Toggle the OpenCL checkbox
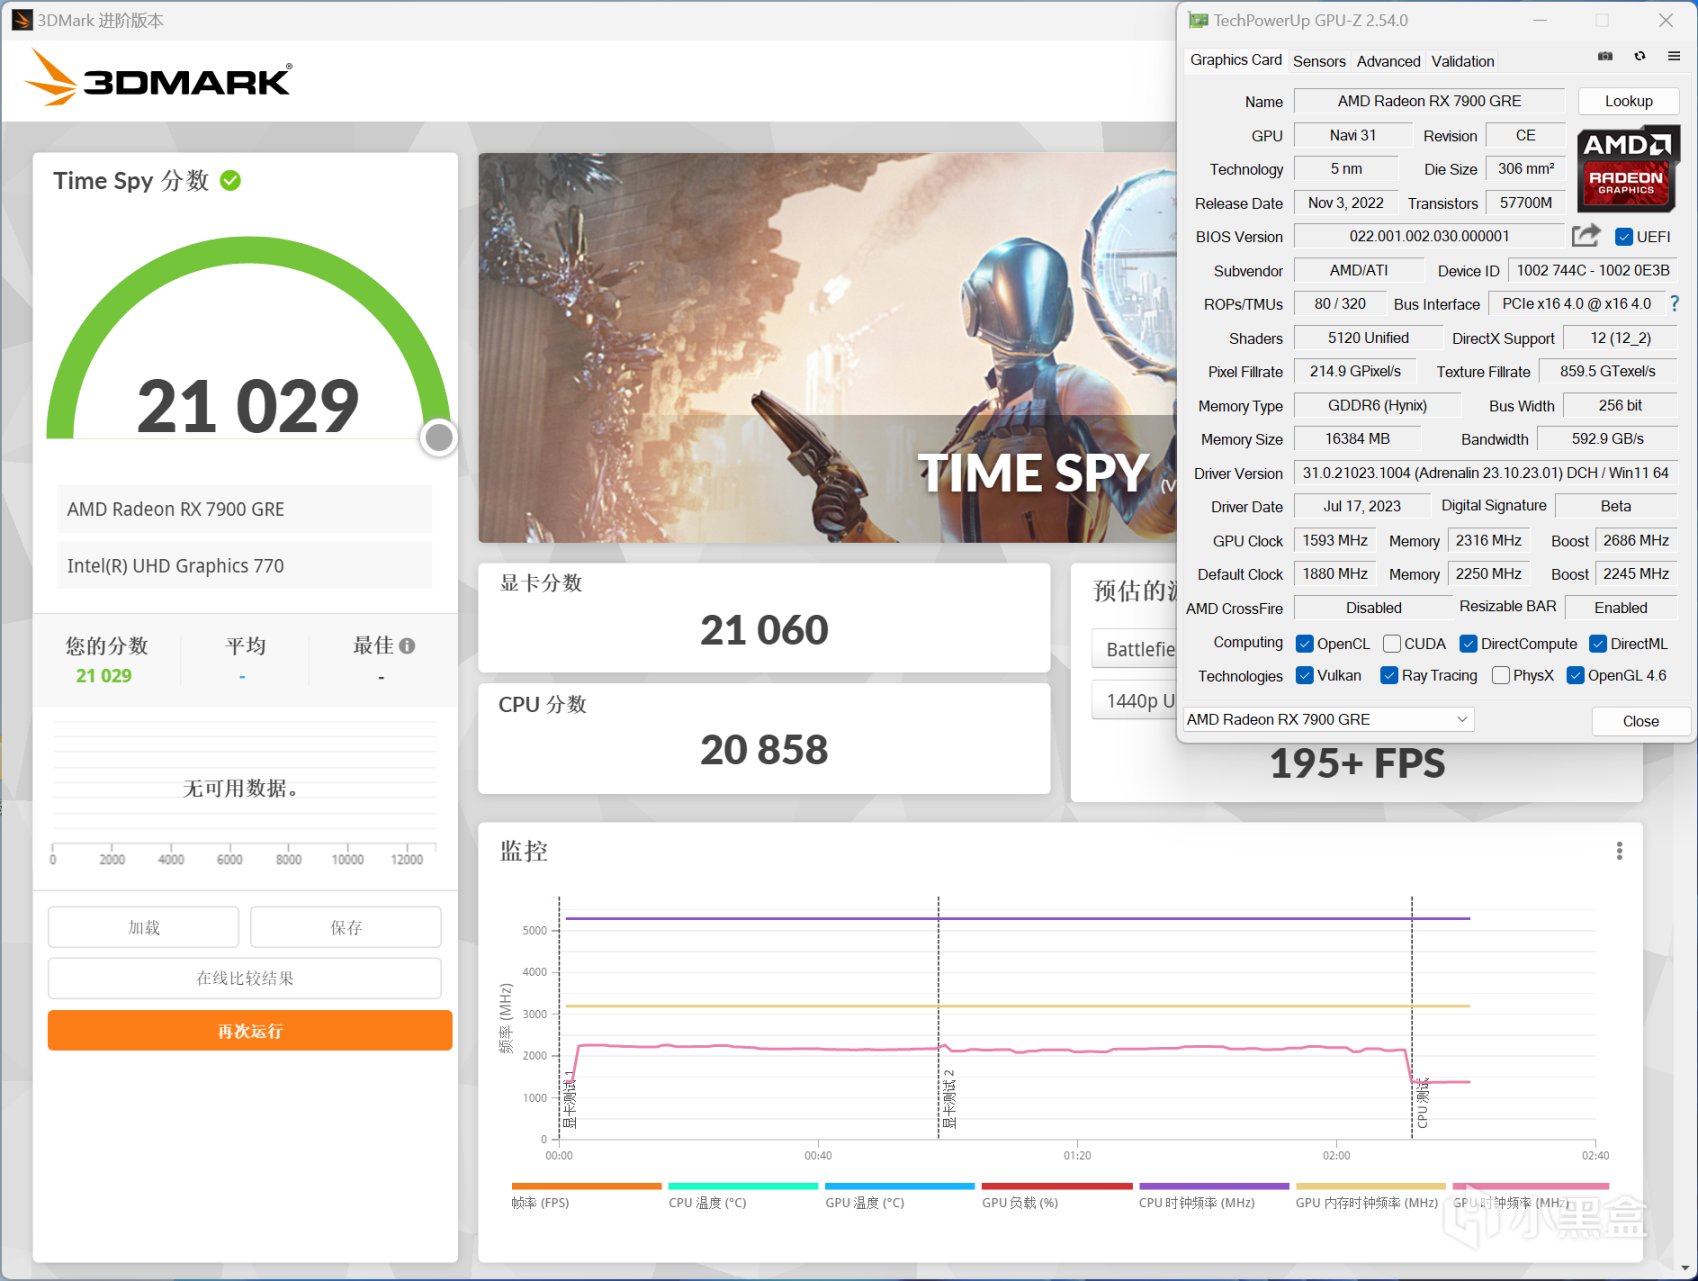This screenshot has height=1281, width=1698. point(1305,644)
